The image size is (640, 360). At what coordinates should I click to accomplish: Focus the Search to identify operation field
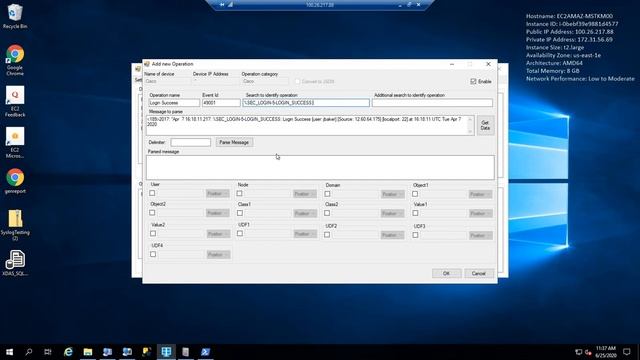(306, 103)
